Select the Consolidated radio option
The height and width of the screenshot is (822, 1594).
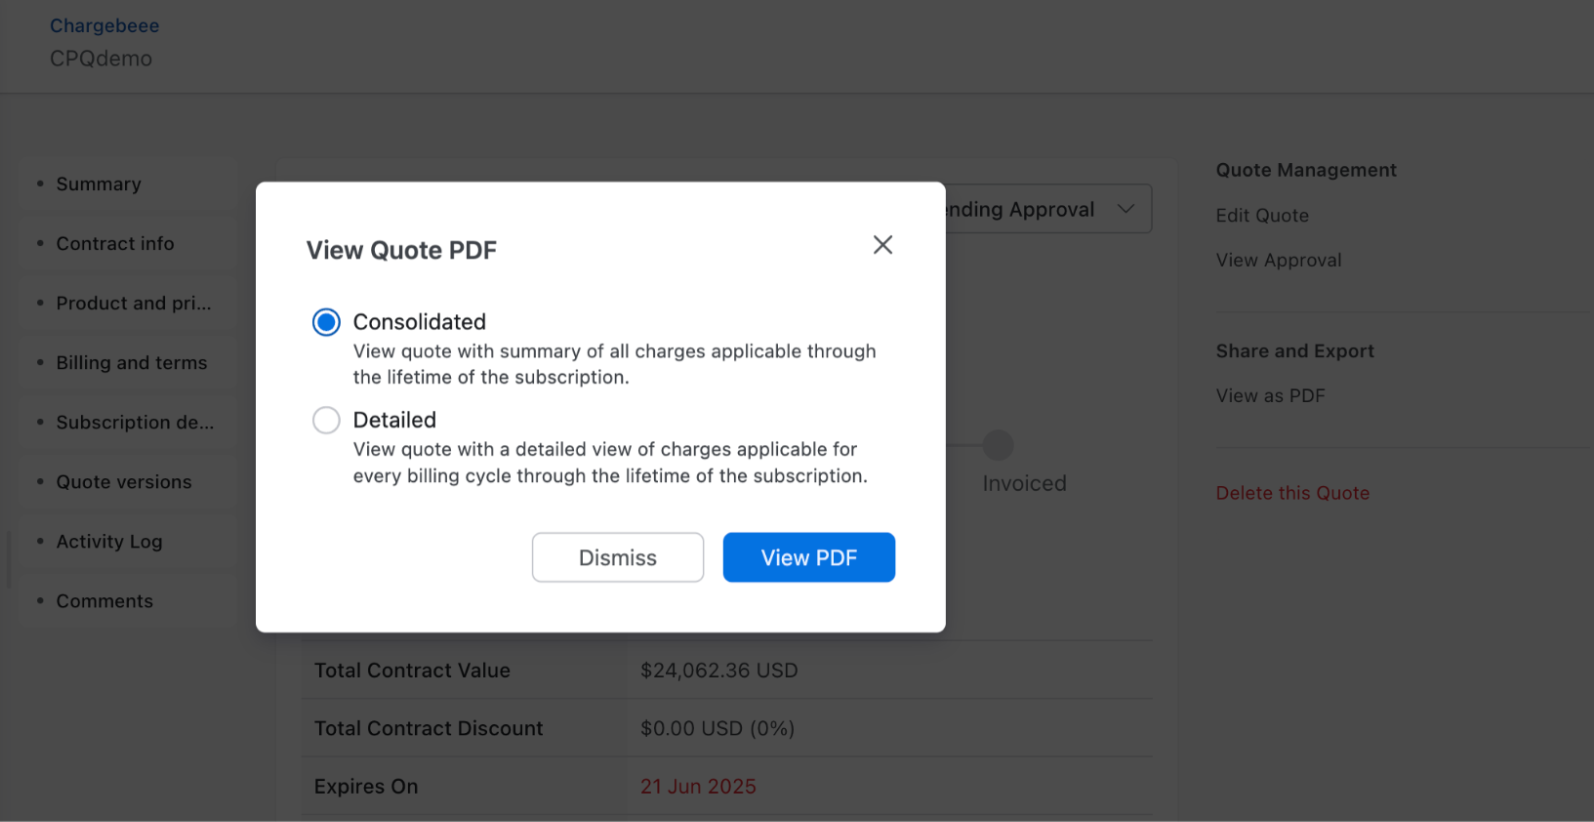[326, 322]
